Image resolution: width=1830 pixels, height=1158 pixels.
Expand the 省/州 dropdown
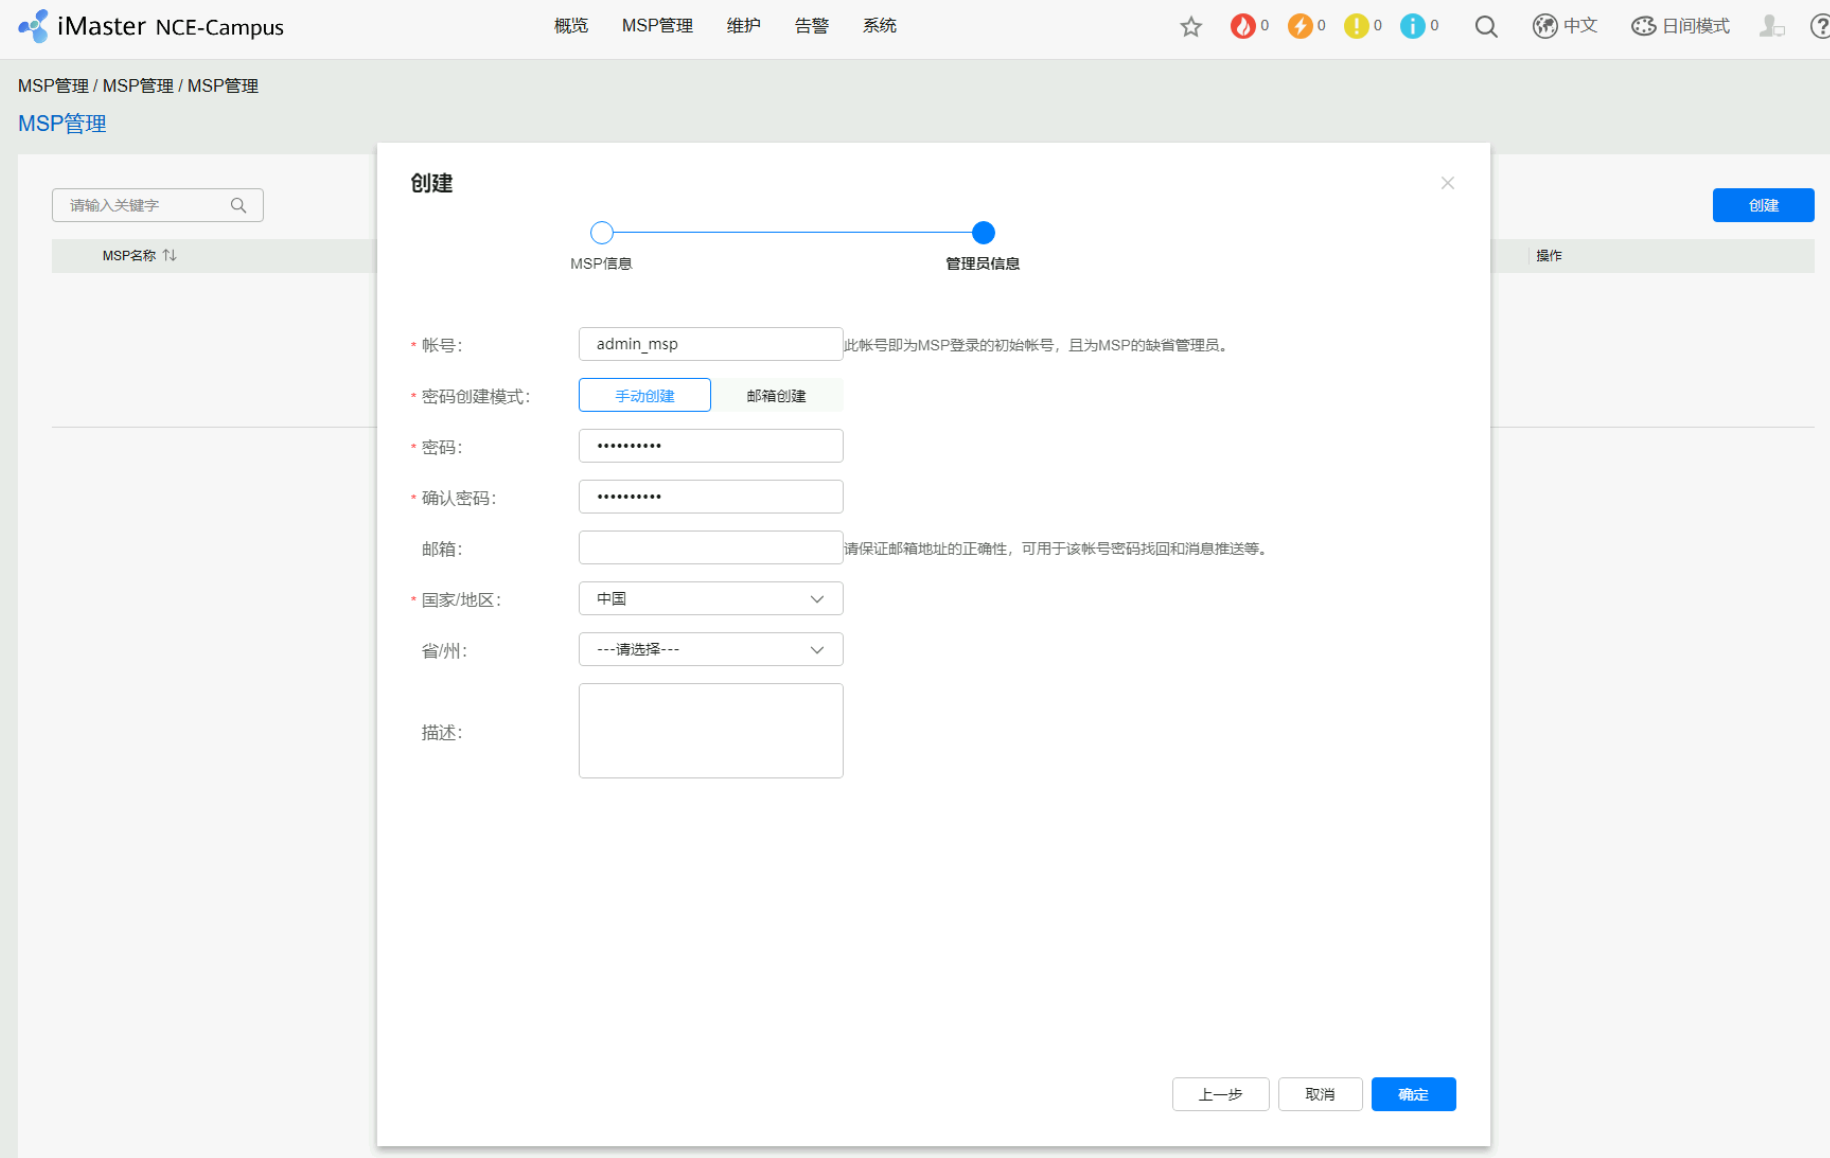point(710,650)
